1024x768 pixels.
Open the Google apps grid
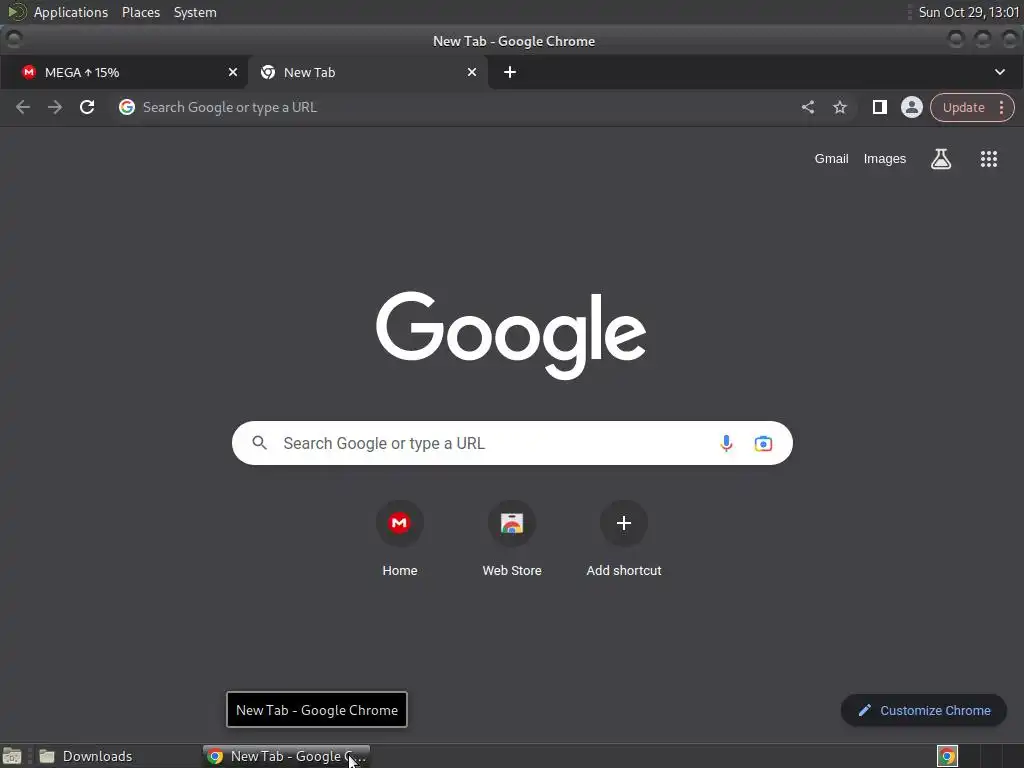[x=989, y=159]
